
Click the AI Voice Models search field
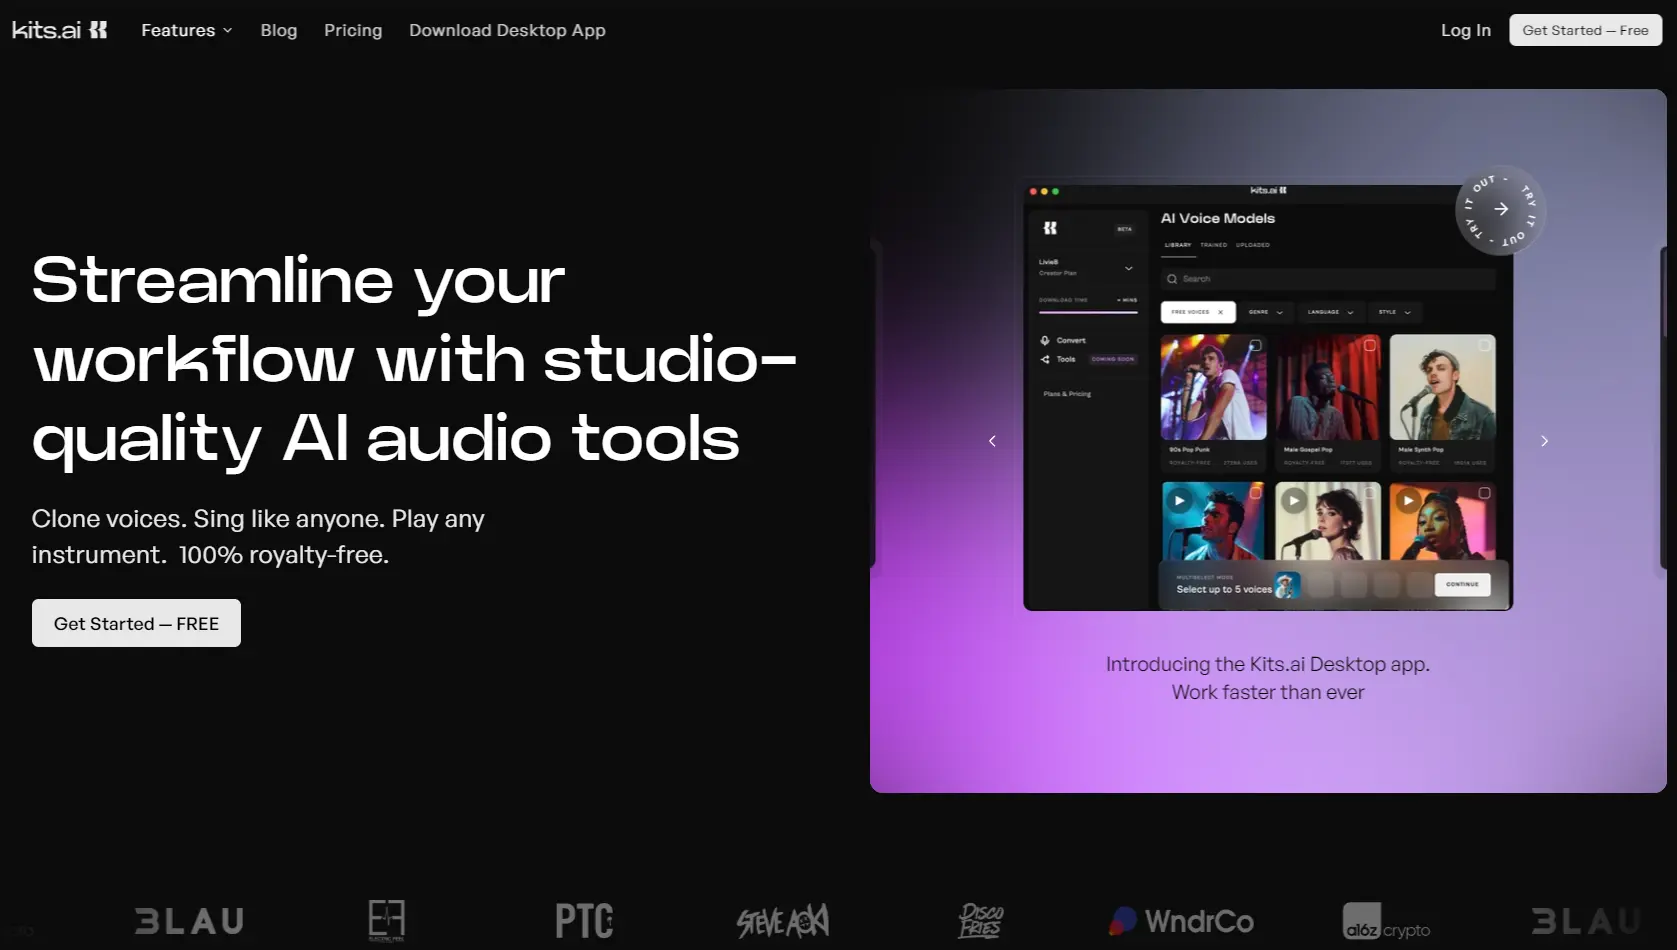(x=1328, y=279)
